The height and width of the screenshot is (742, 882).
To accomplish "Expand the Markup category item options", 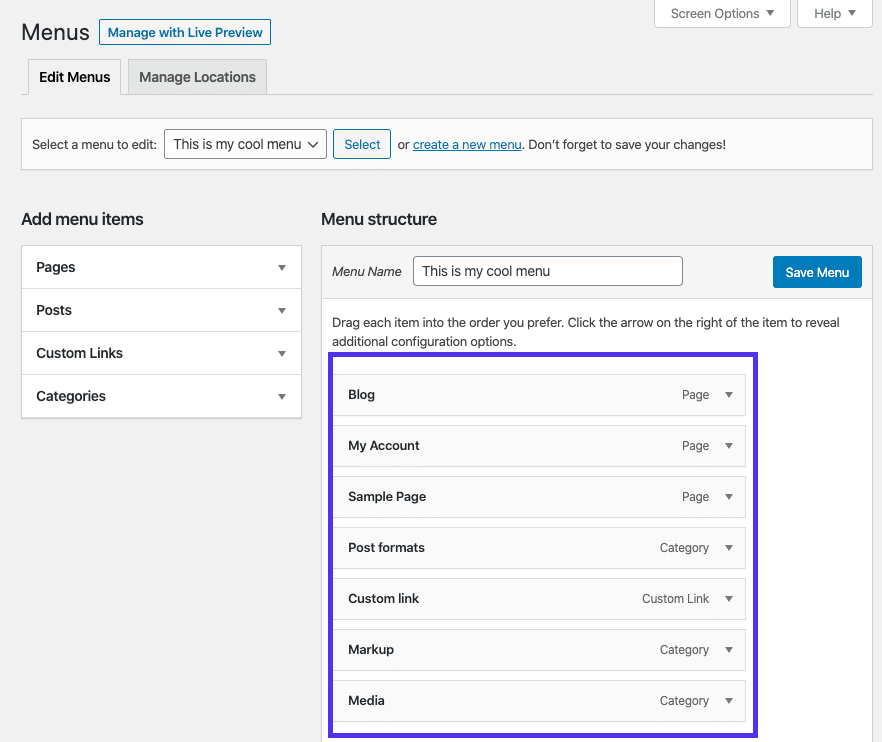I will 729,650.
